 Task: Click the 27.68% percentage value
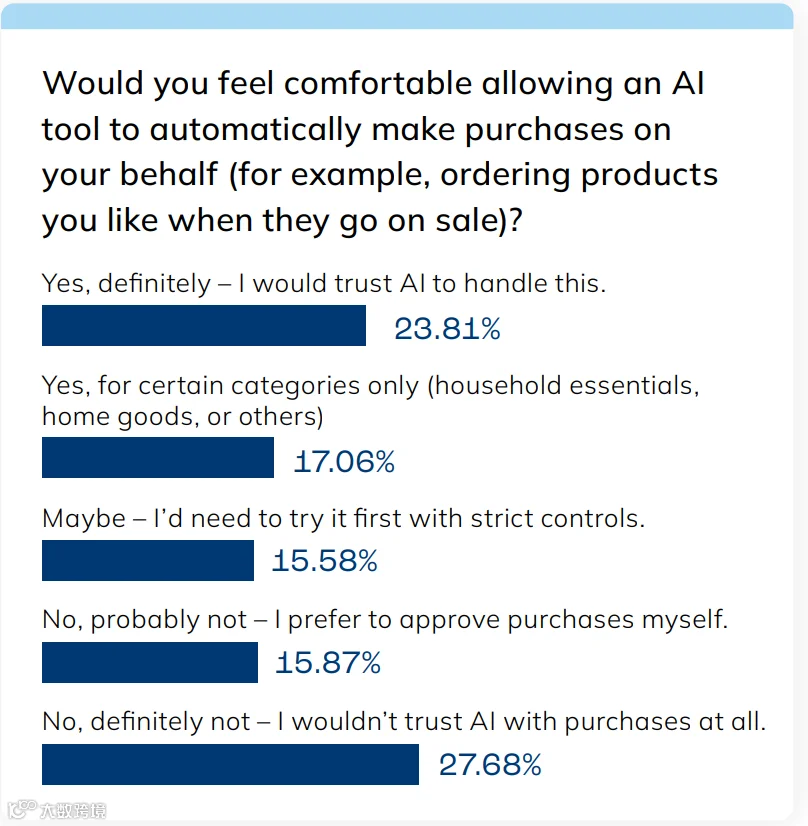pyautogui.click(x=490, y=765)
